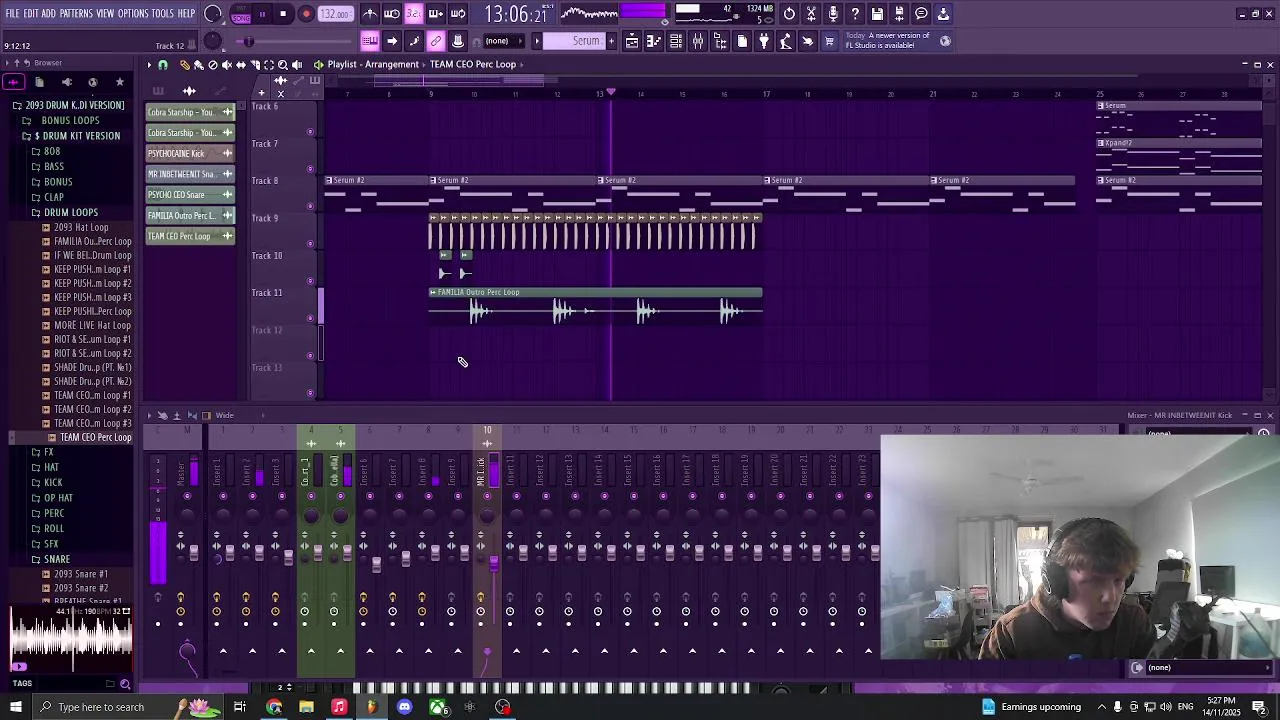The image size is (1280, 720).
Task: Open the PATTERNS menu
Action: (x=75, y=14)
